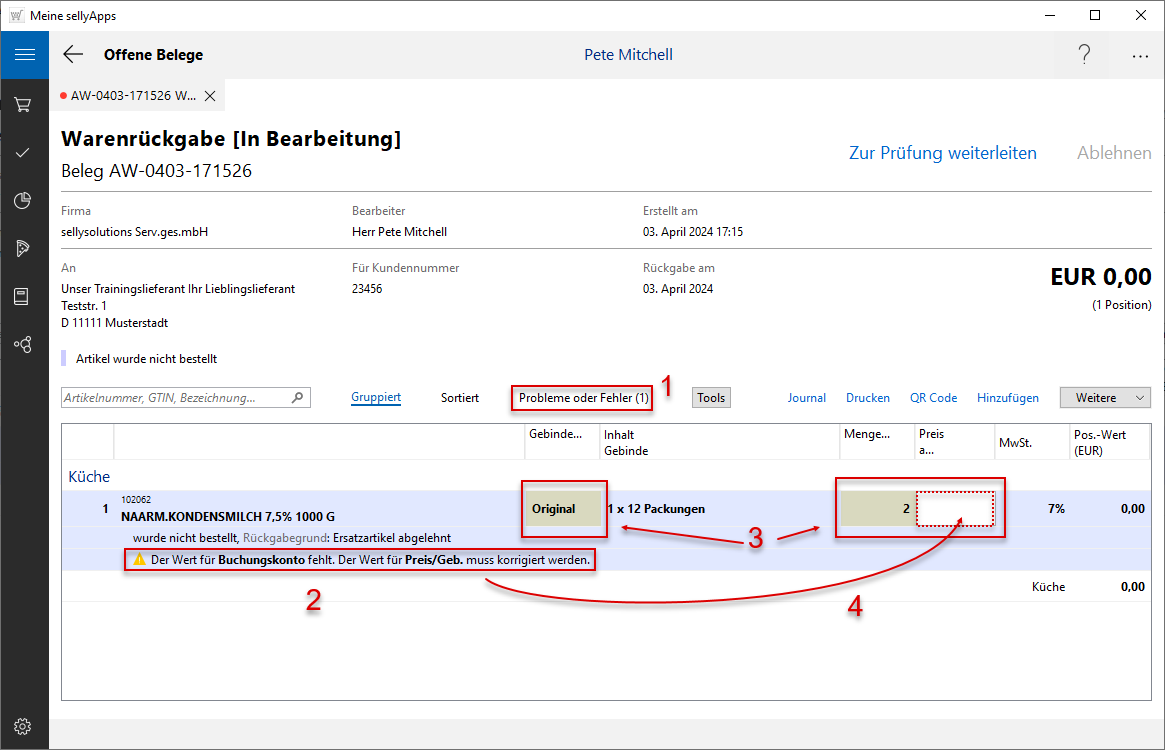
Task: Switch to Gruppiert view
Action: [376, 398]
